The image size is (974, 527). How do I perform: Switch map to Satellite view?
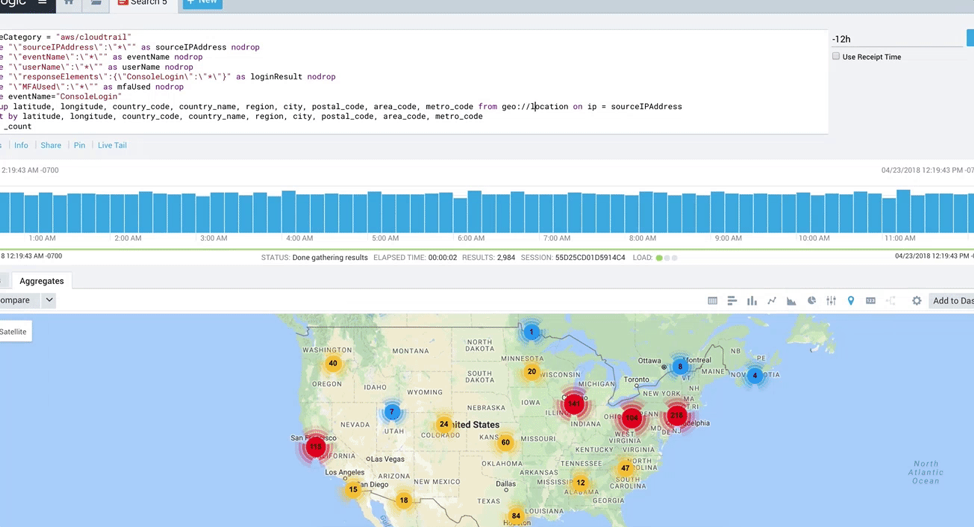[x=14, y=331]
